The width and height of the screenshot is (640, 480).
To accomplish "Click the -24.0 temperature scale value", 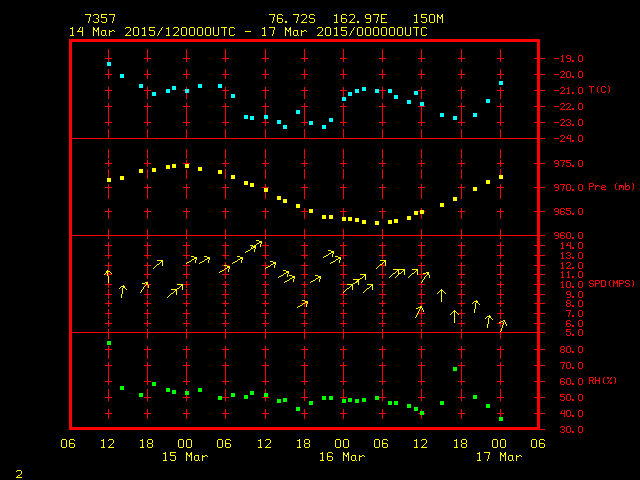I will pyautogui.click(x=568, y=139).
